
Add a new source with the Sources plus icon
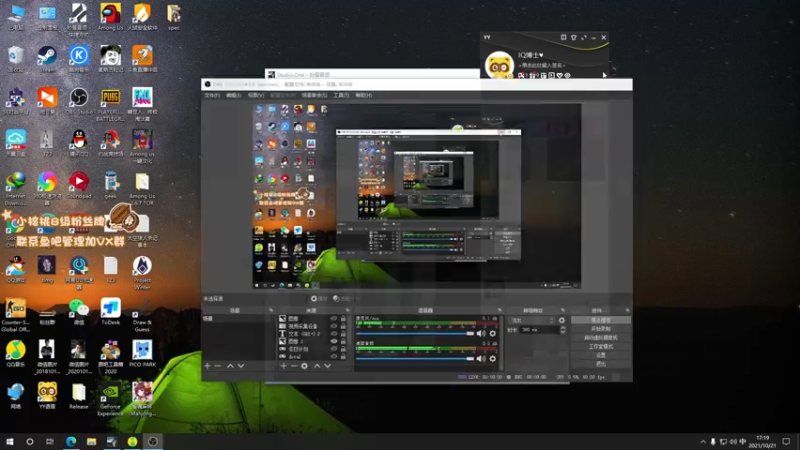283,366
